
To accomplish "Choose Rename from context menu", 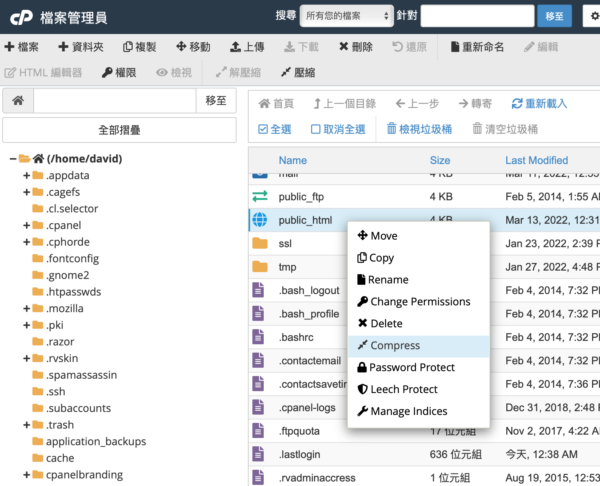I will [419, 280].
